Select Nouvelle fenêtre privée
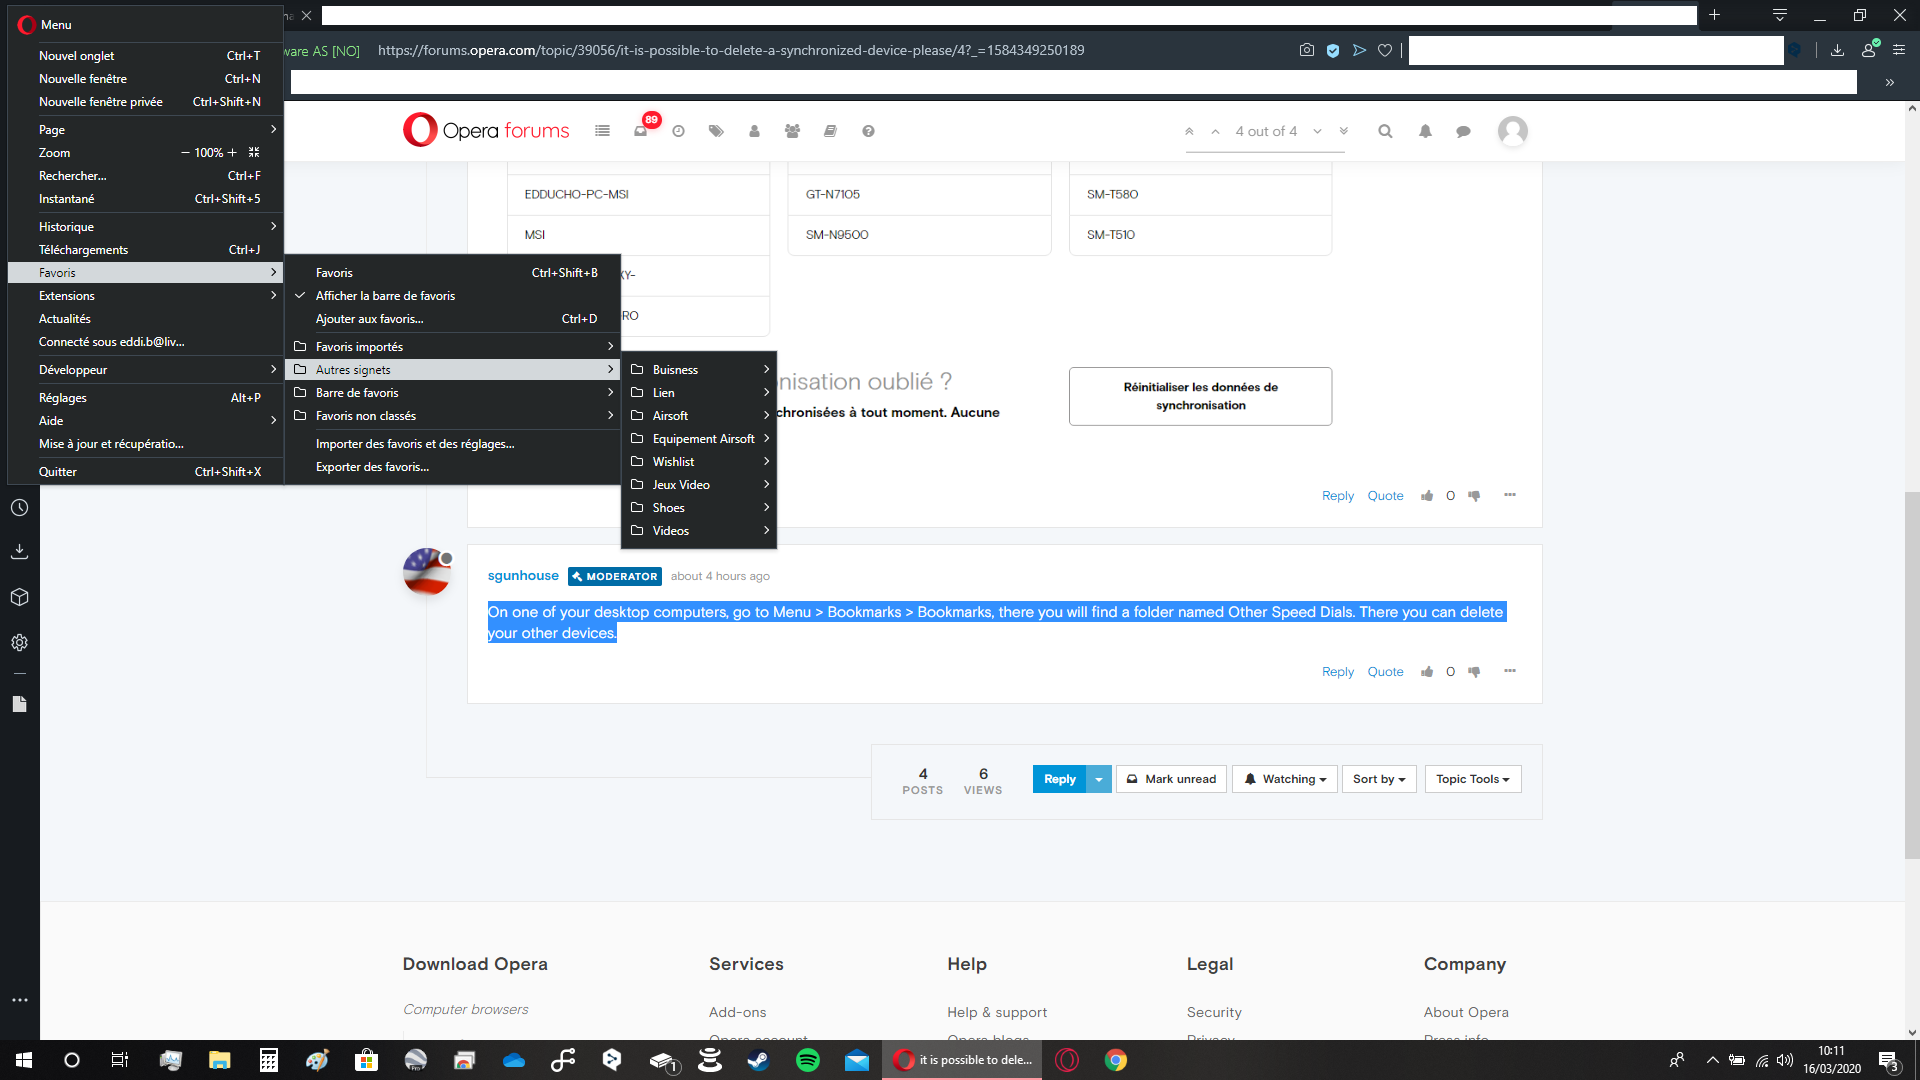Viewport: 1920px width, 1080px height. click(146, 102)
